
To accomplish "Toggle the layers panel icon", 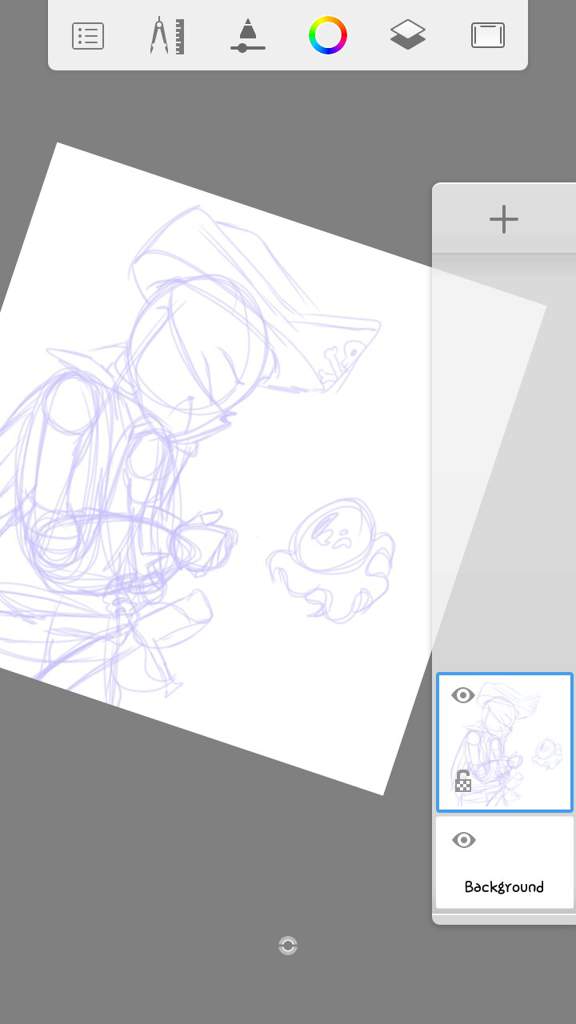I will (x=408, y=35).
